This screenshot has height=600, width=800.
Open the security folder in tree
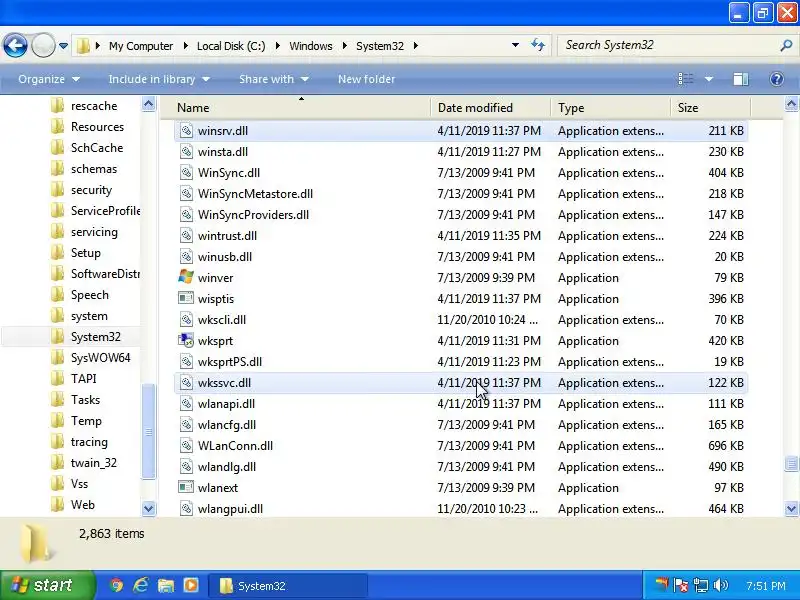point(91,190)
